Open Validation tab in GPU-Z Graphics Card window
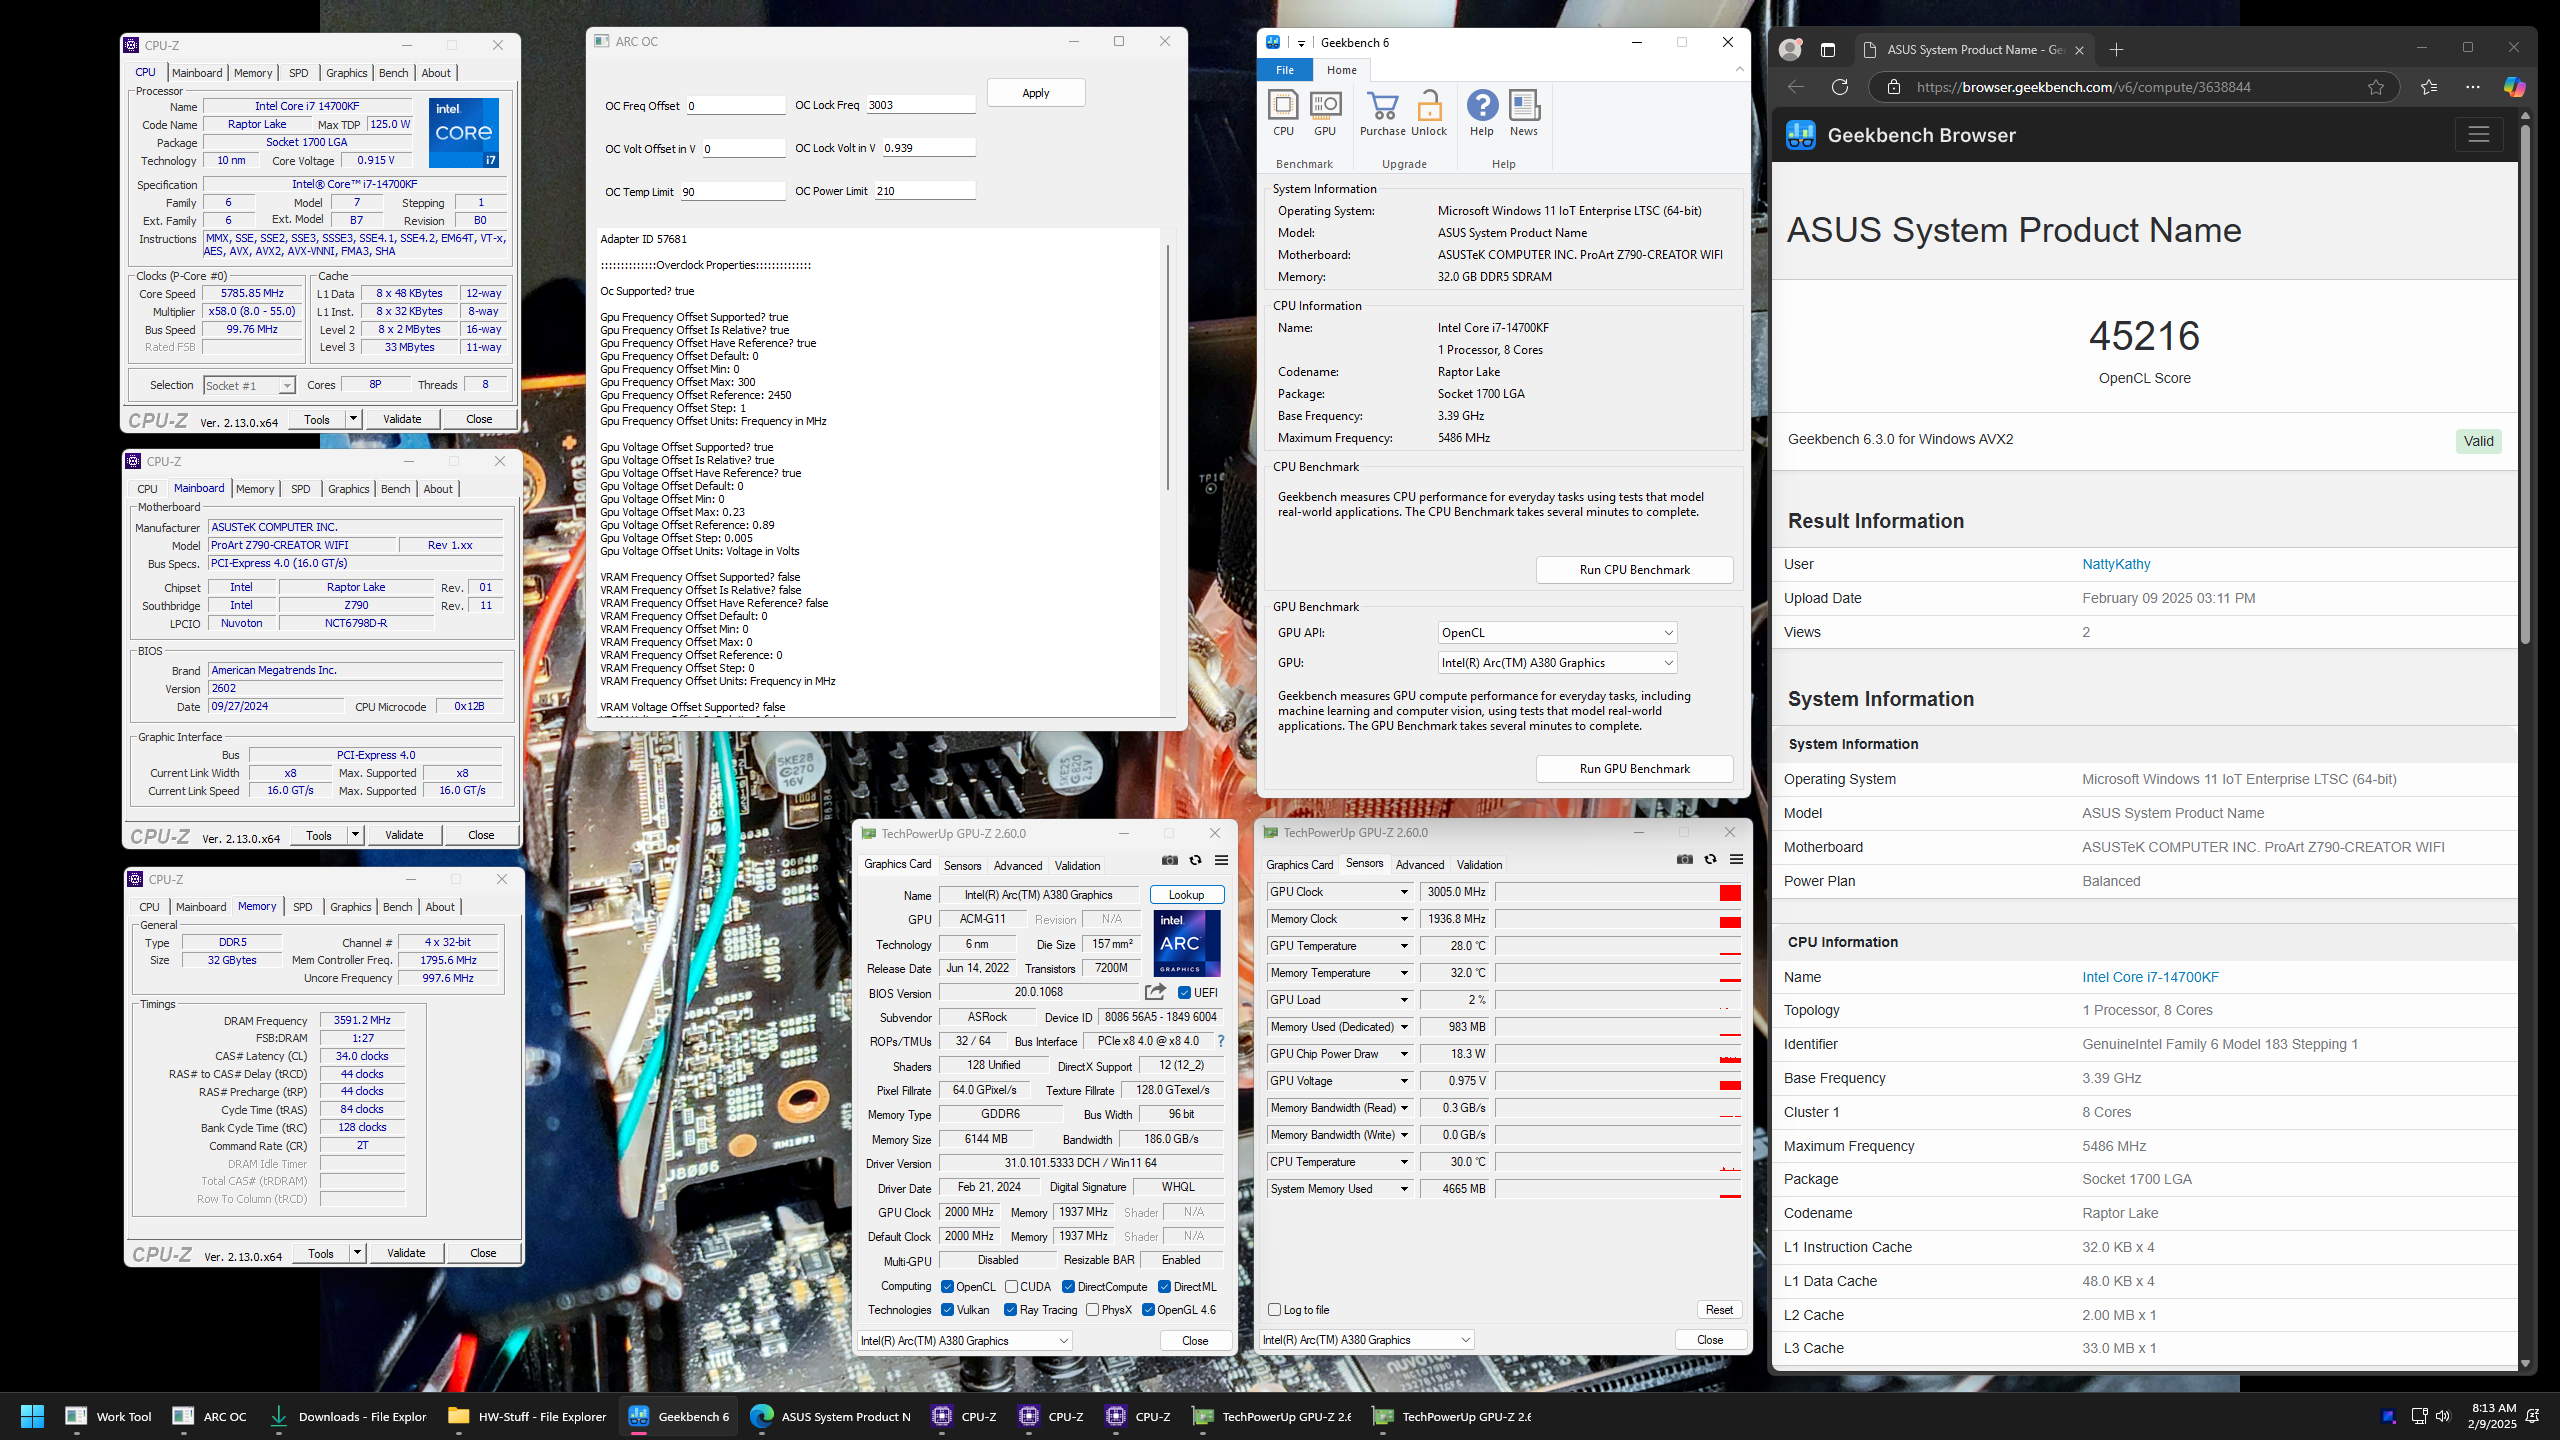This screenshot has height=1440, width=2560. pos(1077,866)
